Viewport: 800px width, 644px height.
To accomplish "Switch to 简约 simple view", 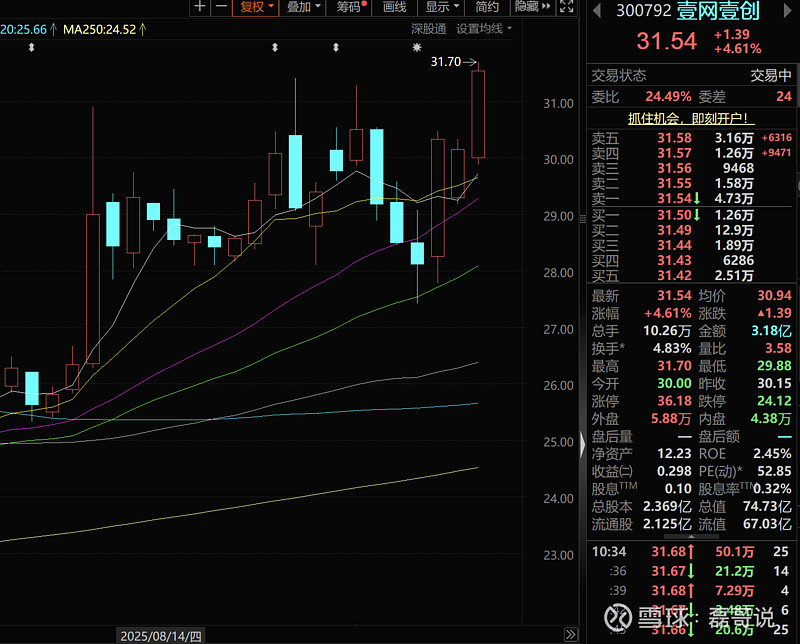I will pyautogui.click(x=487, y=7).
